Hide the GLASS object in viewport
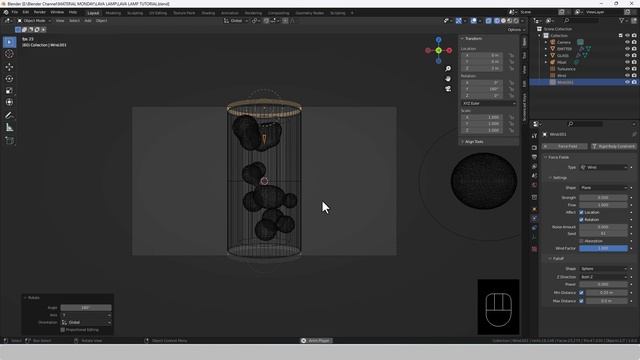640x360 pixels. click(627, 56)
